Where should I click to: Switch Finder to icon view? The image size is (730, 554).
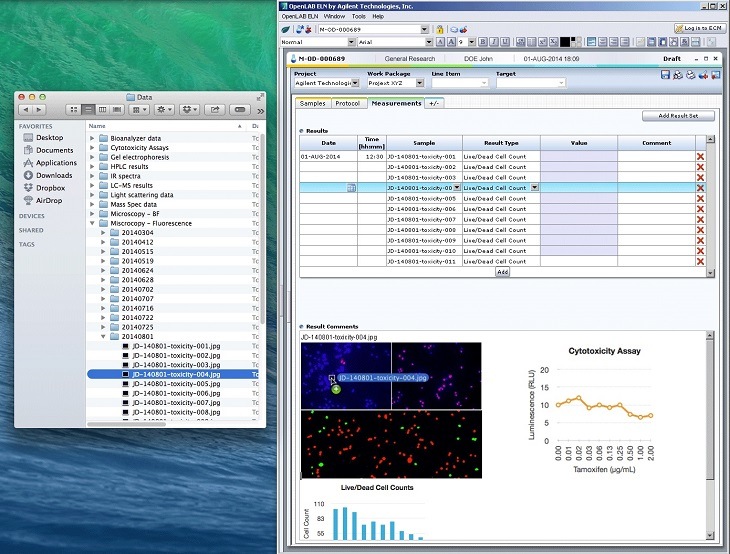tap(74, 110)
